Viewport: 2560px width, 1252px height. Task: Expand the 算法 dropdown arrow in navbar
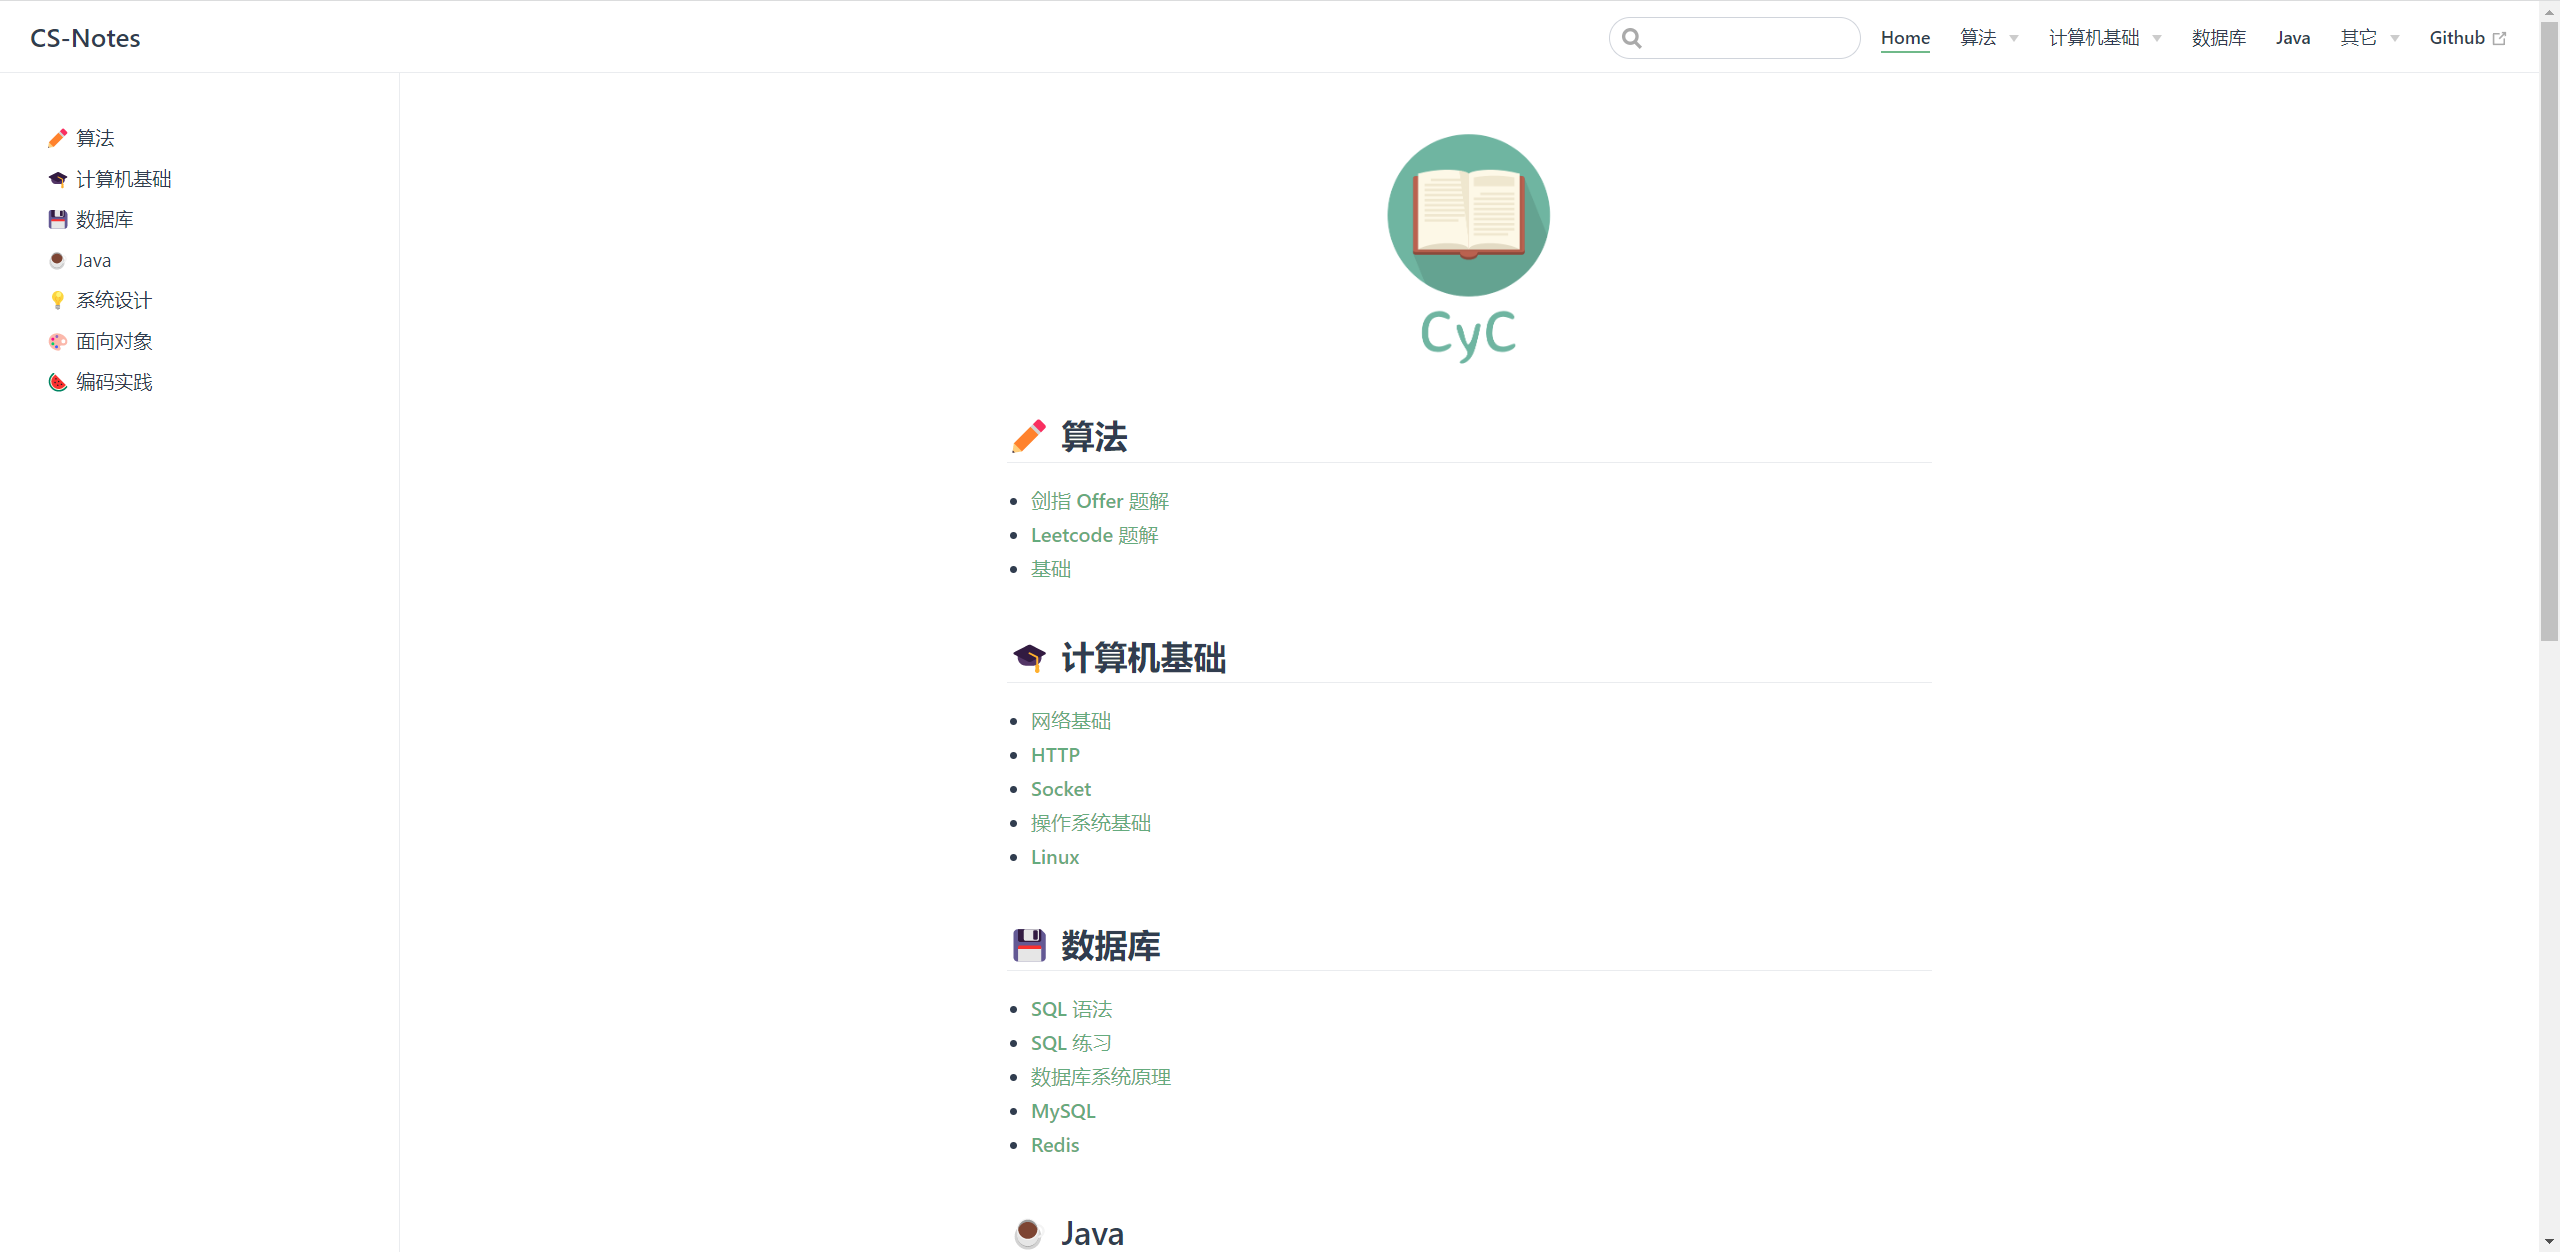(2014, 39)
